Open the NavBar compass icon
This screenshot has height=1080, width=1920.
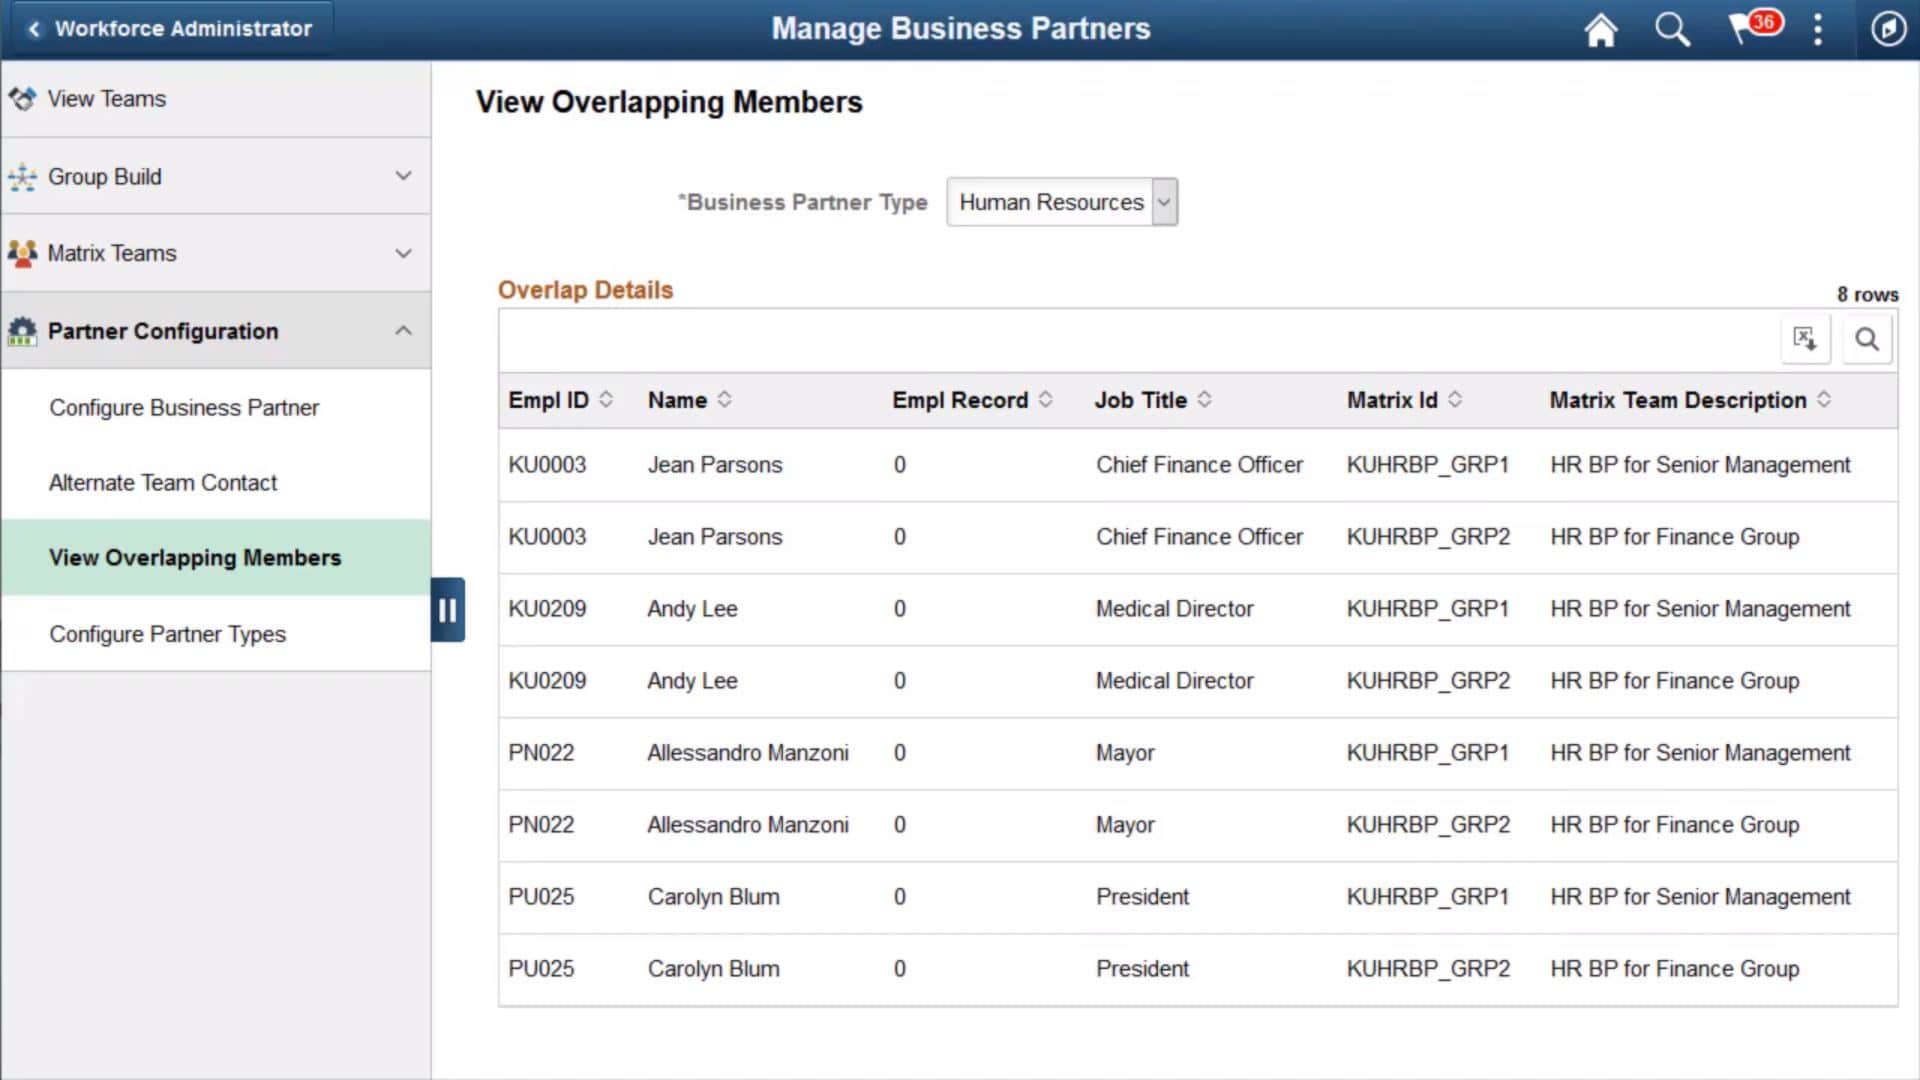(1888, 29)
